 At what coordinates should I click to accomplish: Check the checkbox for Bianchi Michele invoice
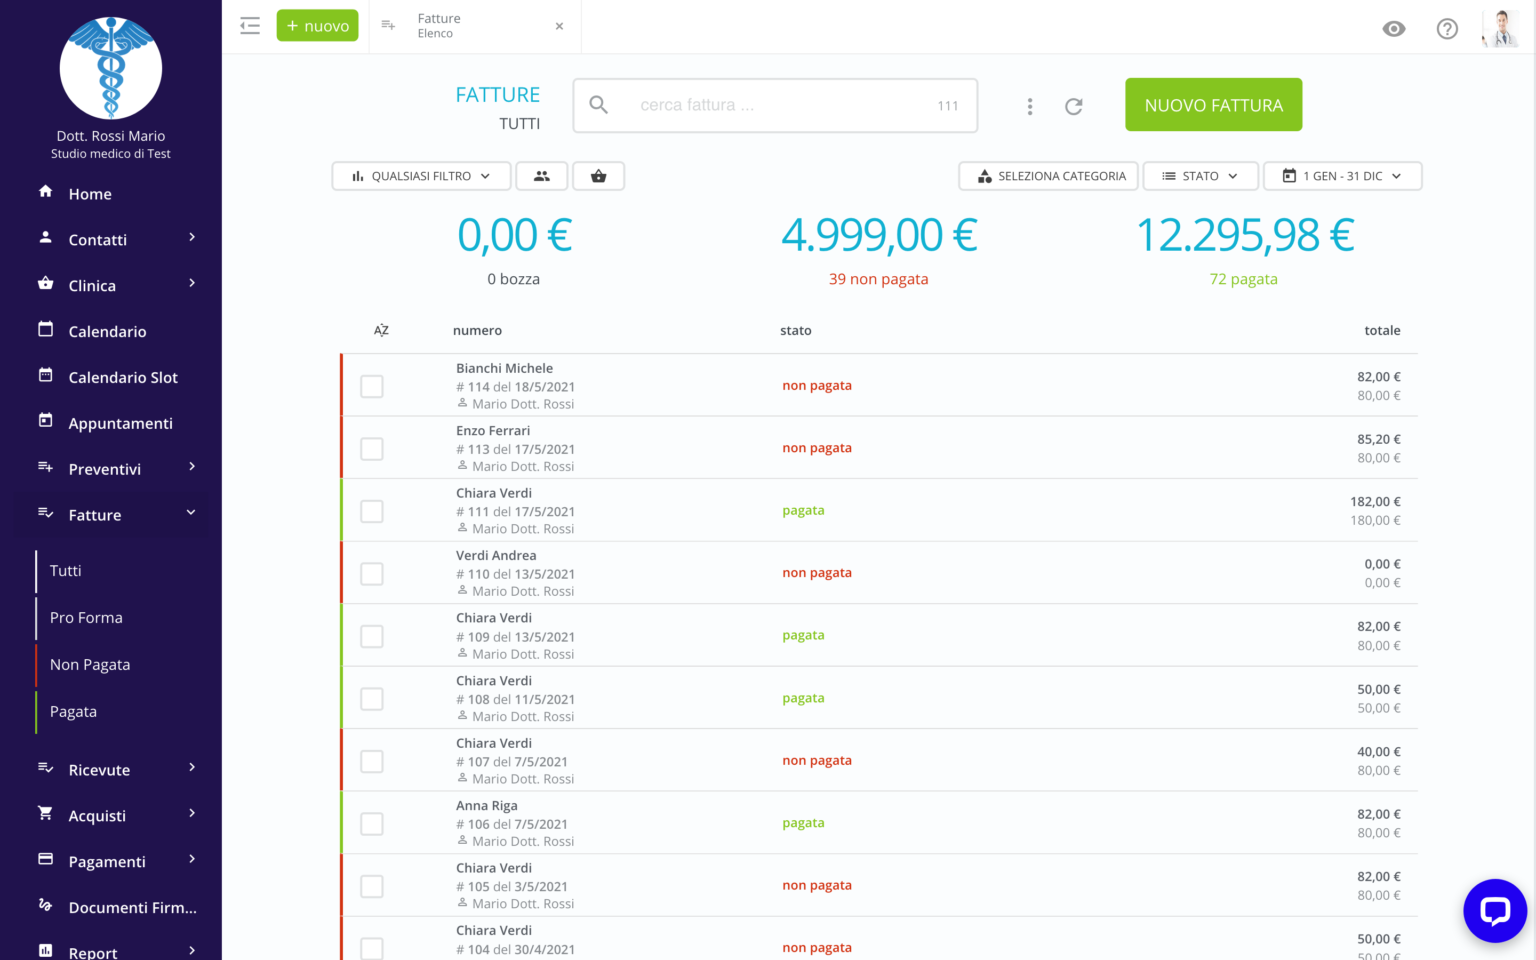tap(371, 386)
